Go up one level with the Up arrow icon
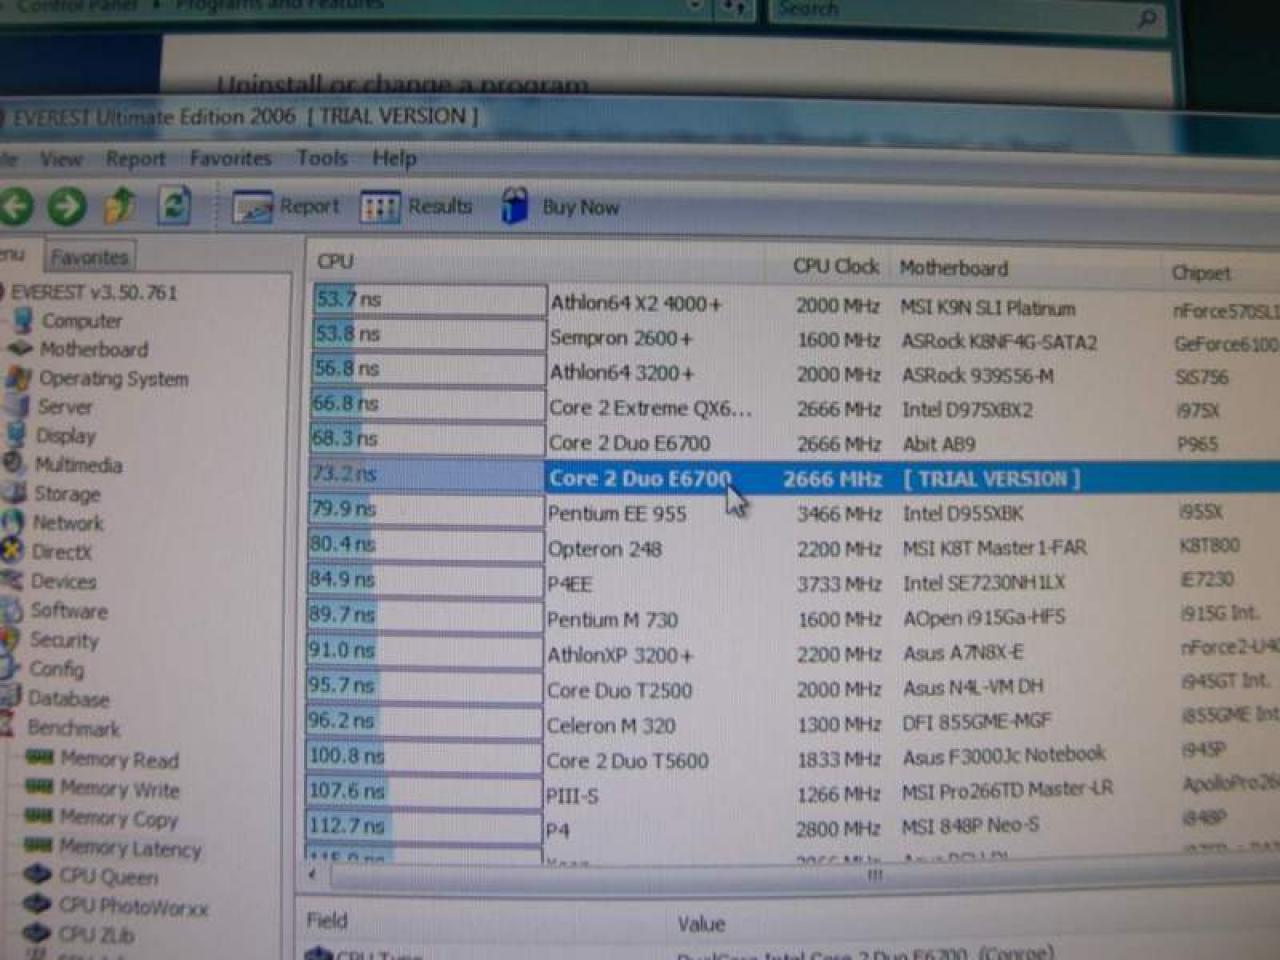The width and height of the screenshot is (1280, 960). click(120, 205)
